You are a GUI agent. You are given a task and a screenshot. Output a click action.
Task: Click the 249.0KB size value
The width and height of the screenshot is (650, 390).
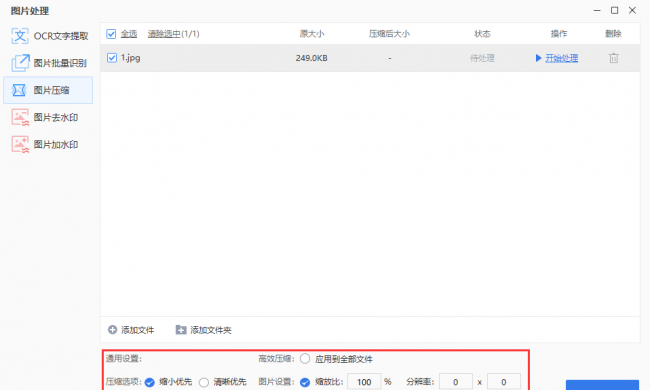click(x=312, y=58)
